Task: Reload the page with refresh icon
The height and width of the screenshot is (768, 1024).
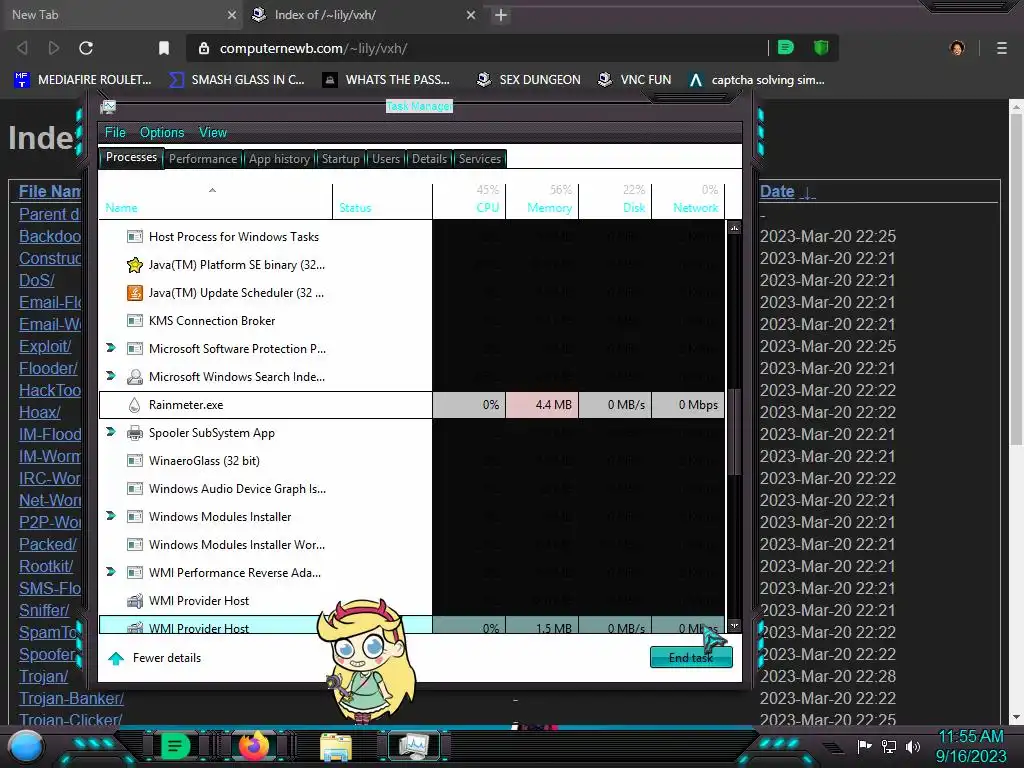Action: (86, 48)
